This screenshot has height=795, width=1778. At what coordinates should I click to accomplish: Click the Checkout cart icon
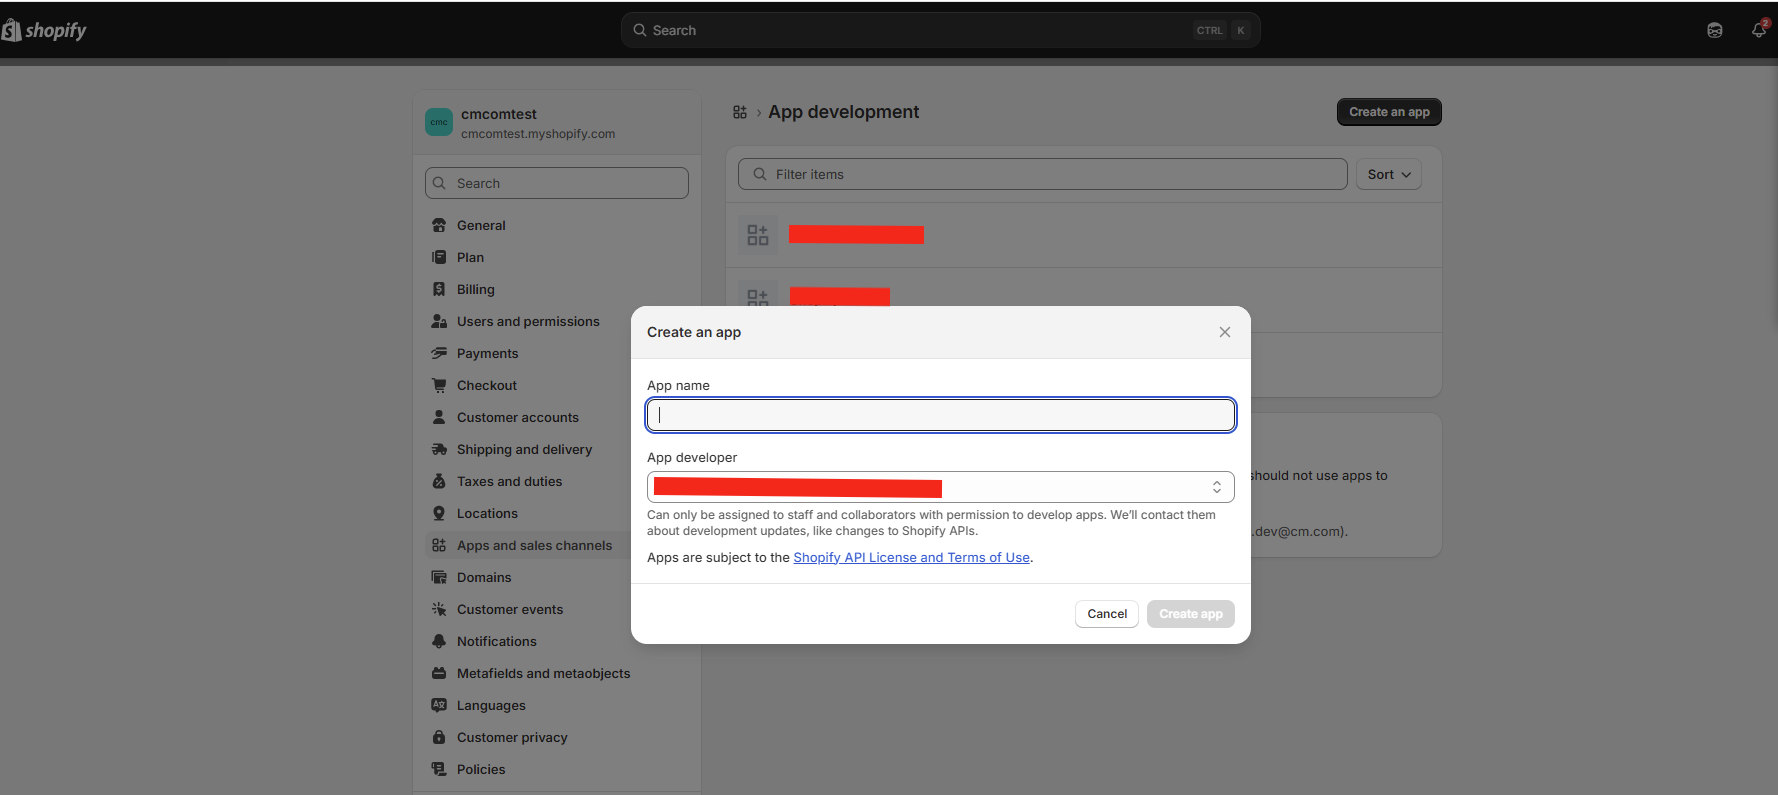[439, 385]
